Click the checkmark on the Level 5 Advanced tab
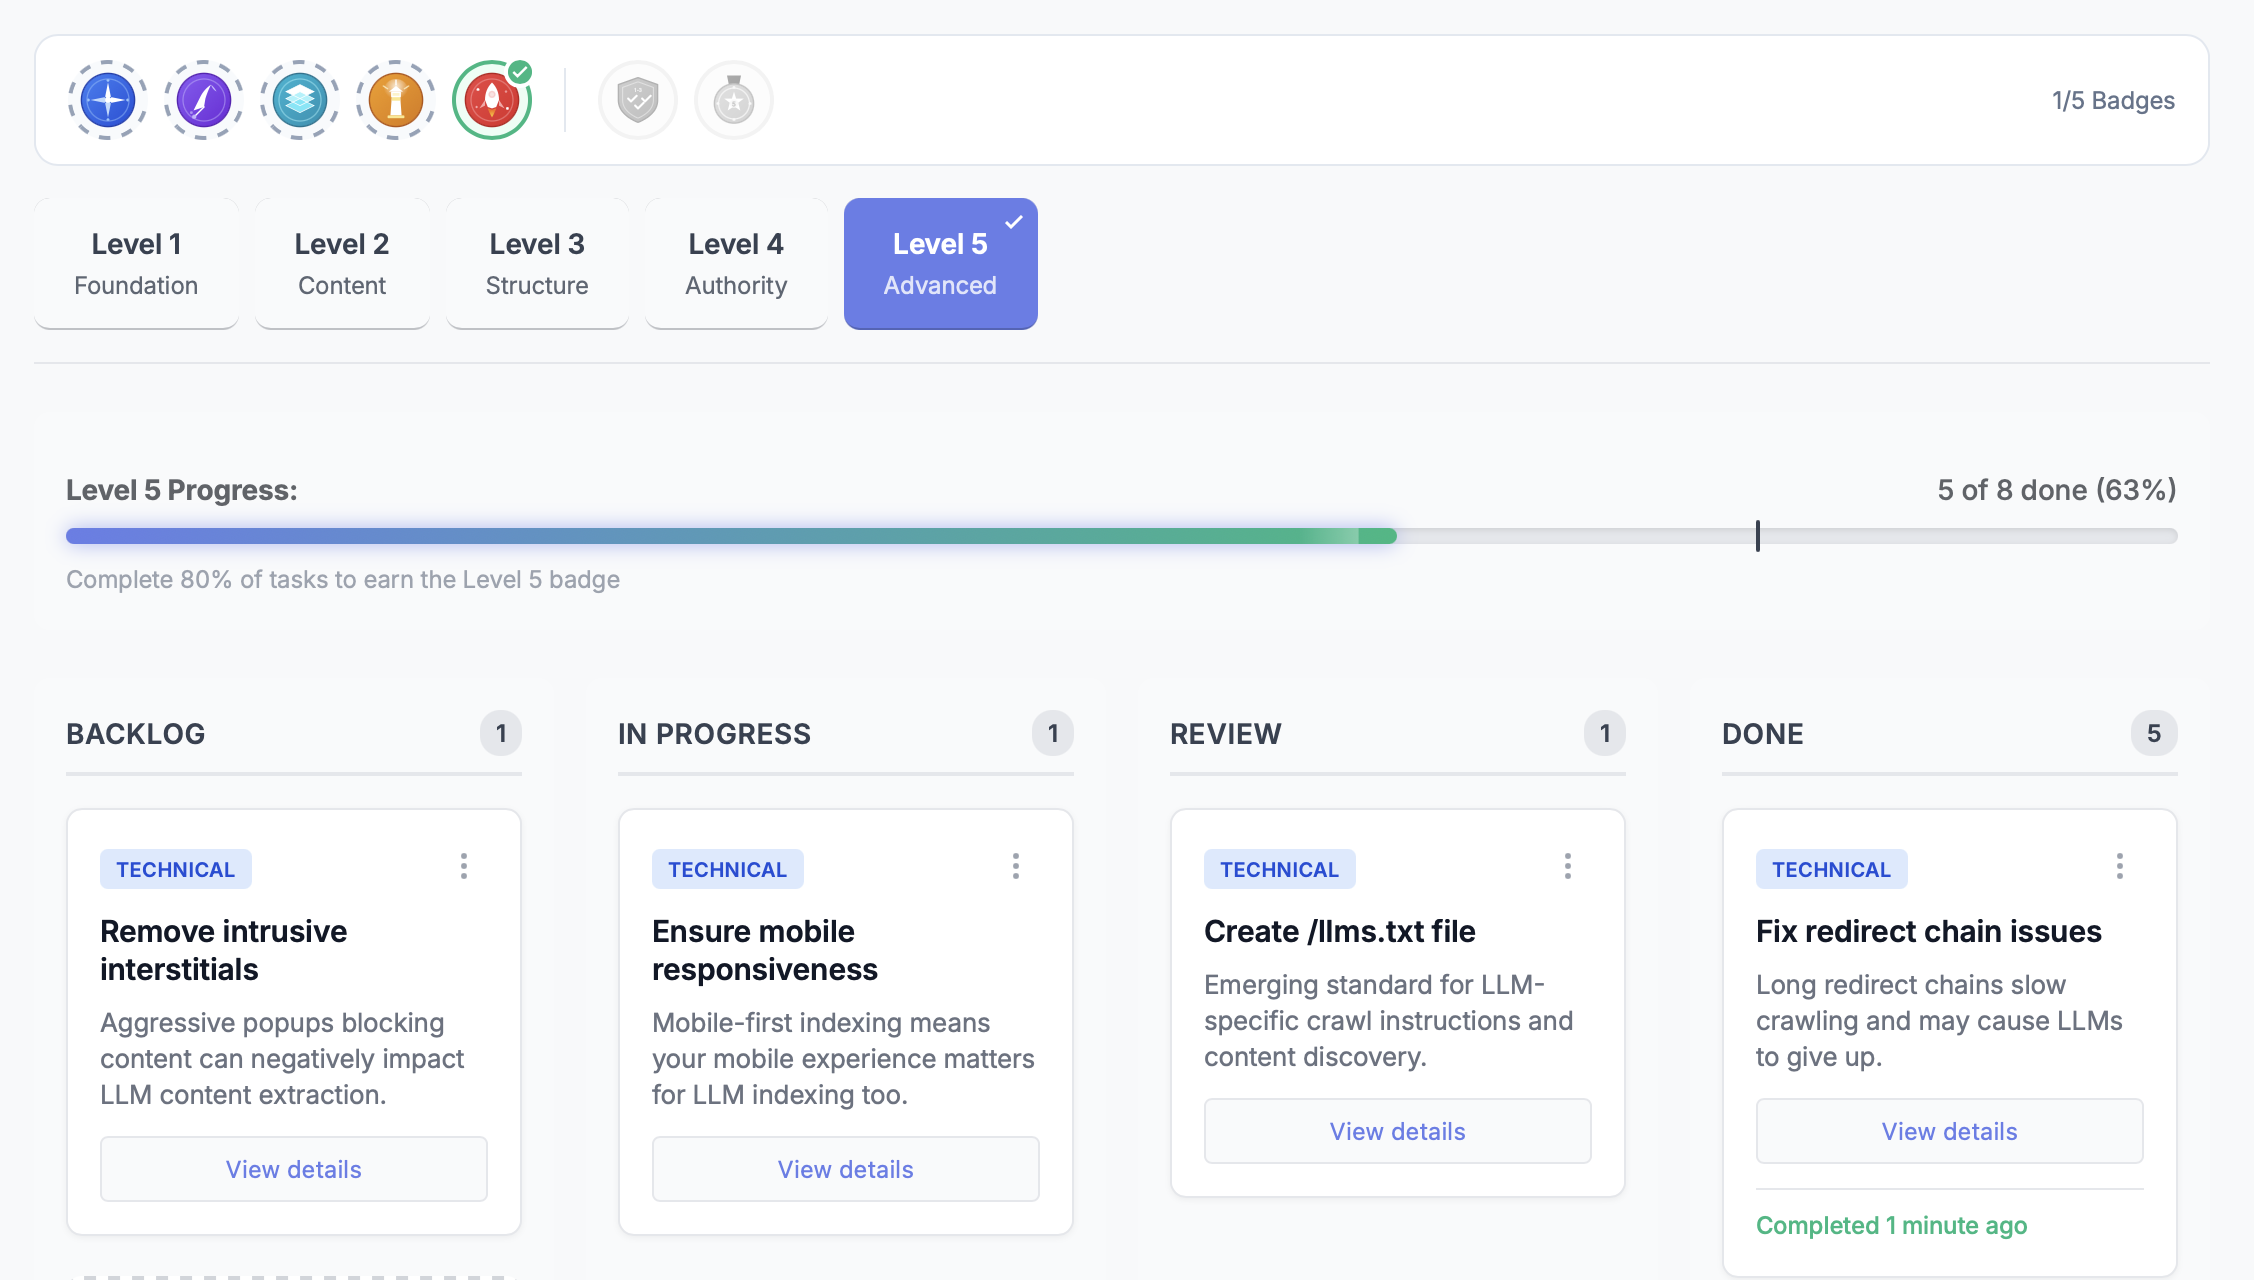The height and width of the screenshot is (1280, 2254). (1013, 224)
